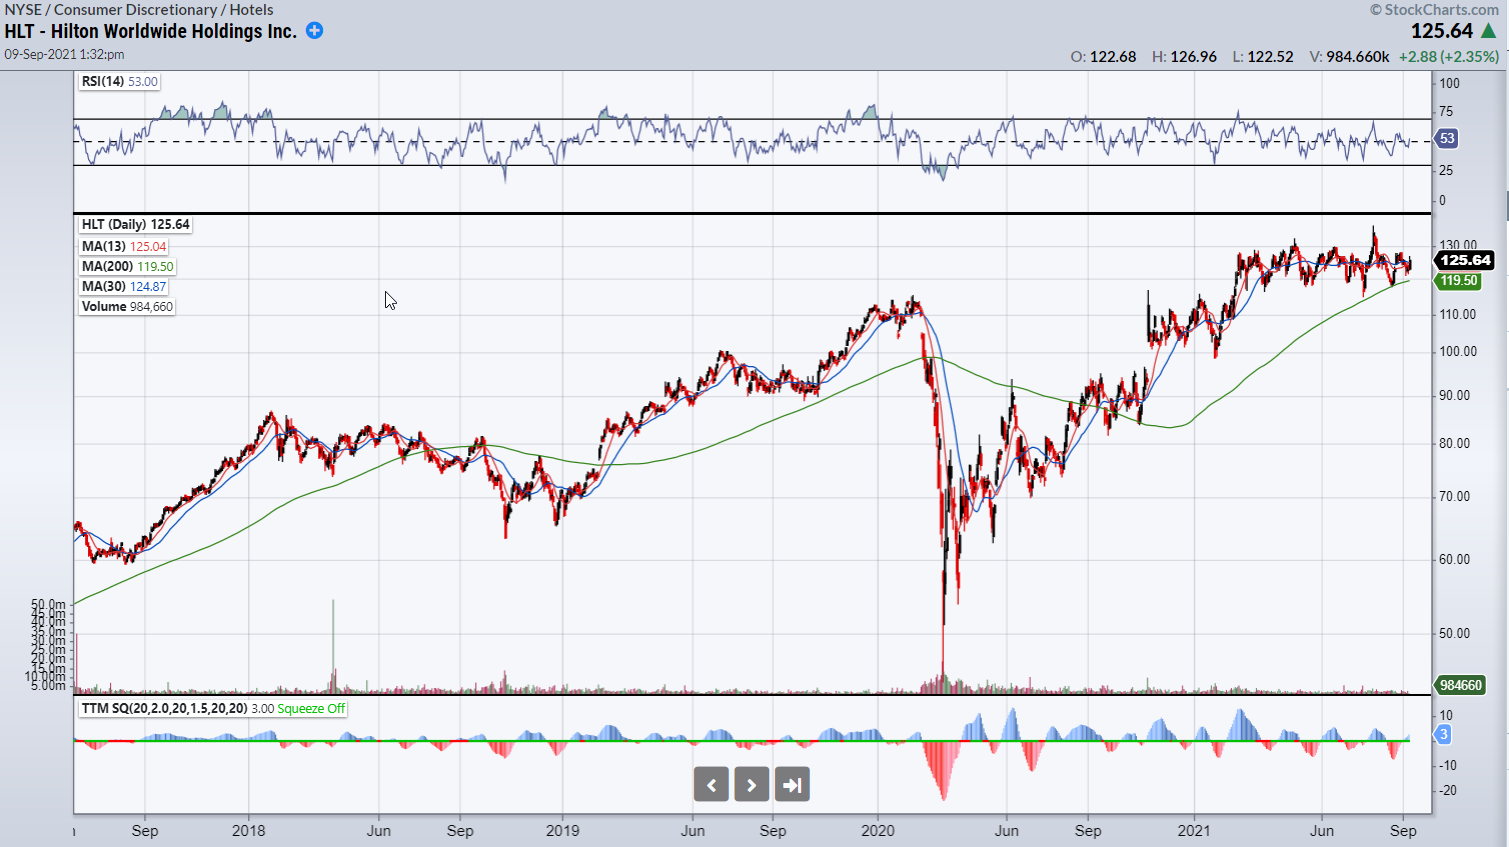Click the StockCharts.com copyright text

tap(1434, 10)
